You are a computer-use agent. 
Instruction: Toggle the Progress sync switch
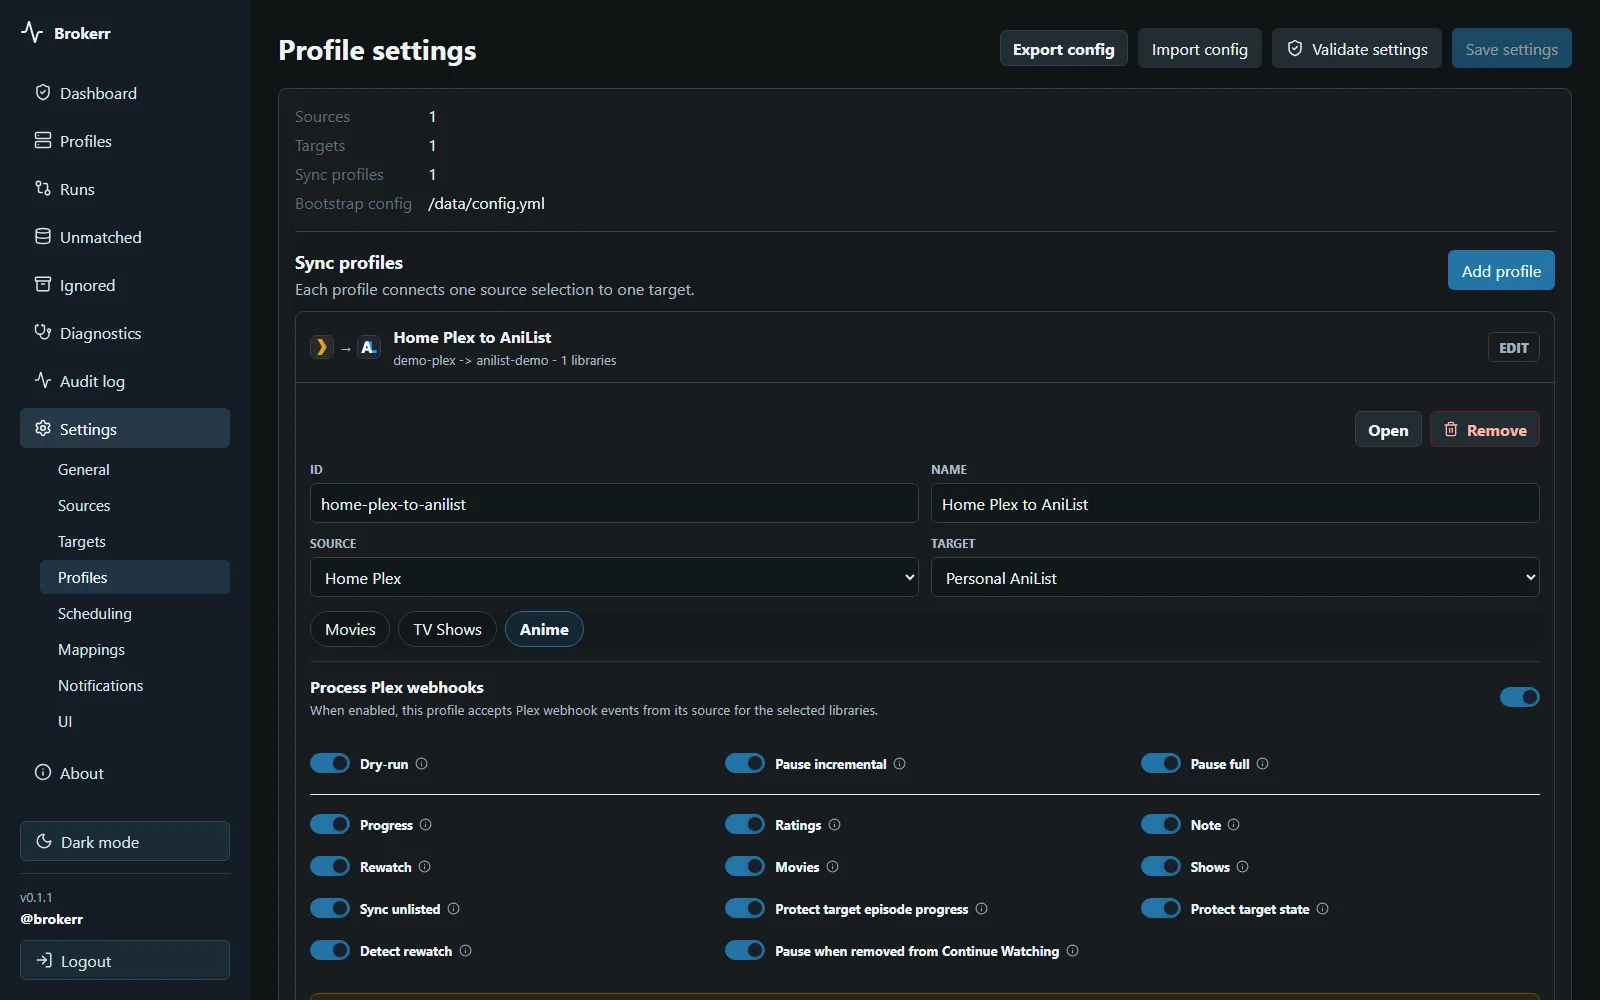tap(330, 824)
